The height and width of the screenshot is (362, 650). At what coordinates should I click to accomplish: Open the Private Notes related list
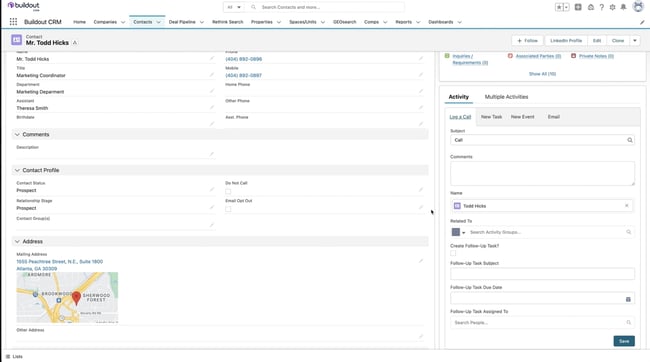pyautogui.click(x=596, y=56)
